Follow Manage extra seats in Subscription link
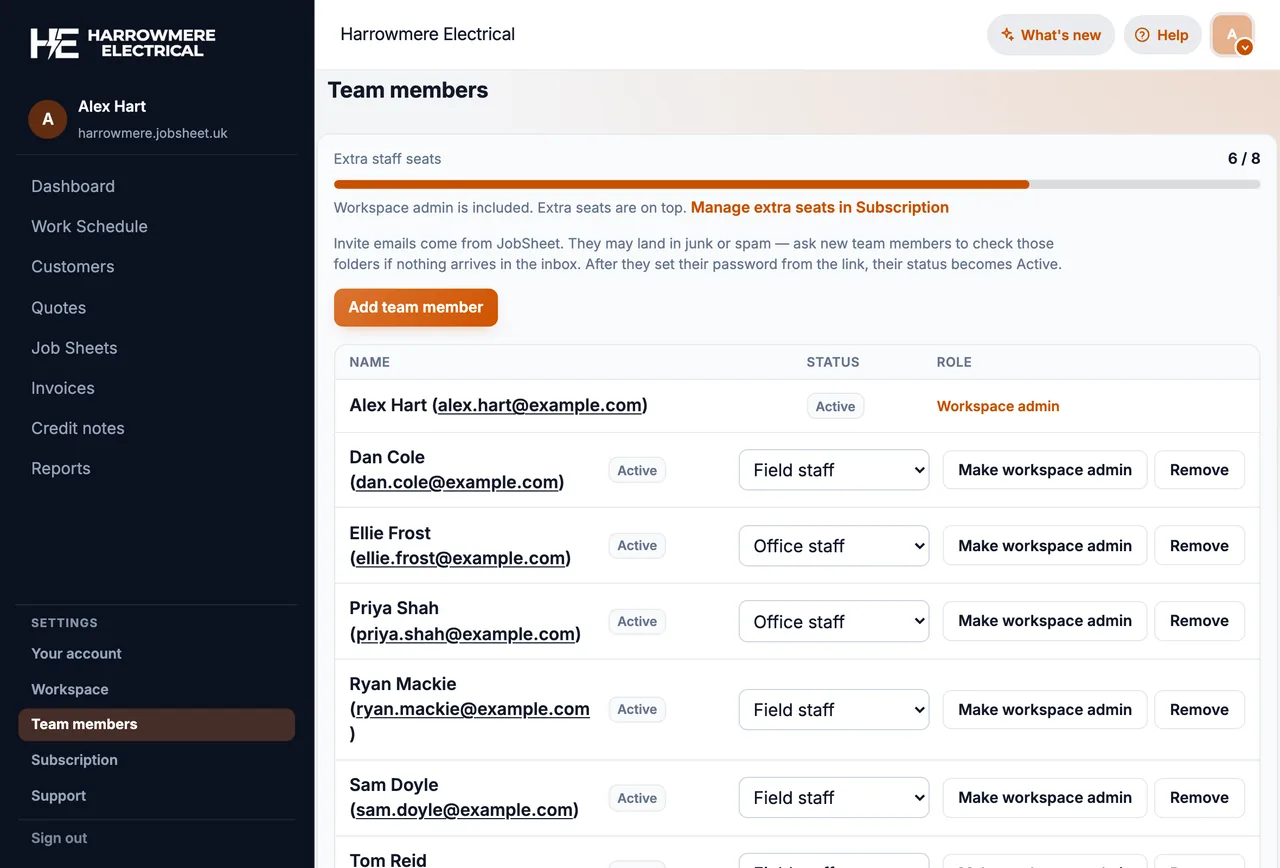This screenshot has width=1280, height=868. pos(820,207)
